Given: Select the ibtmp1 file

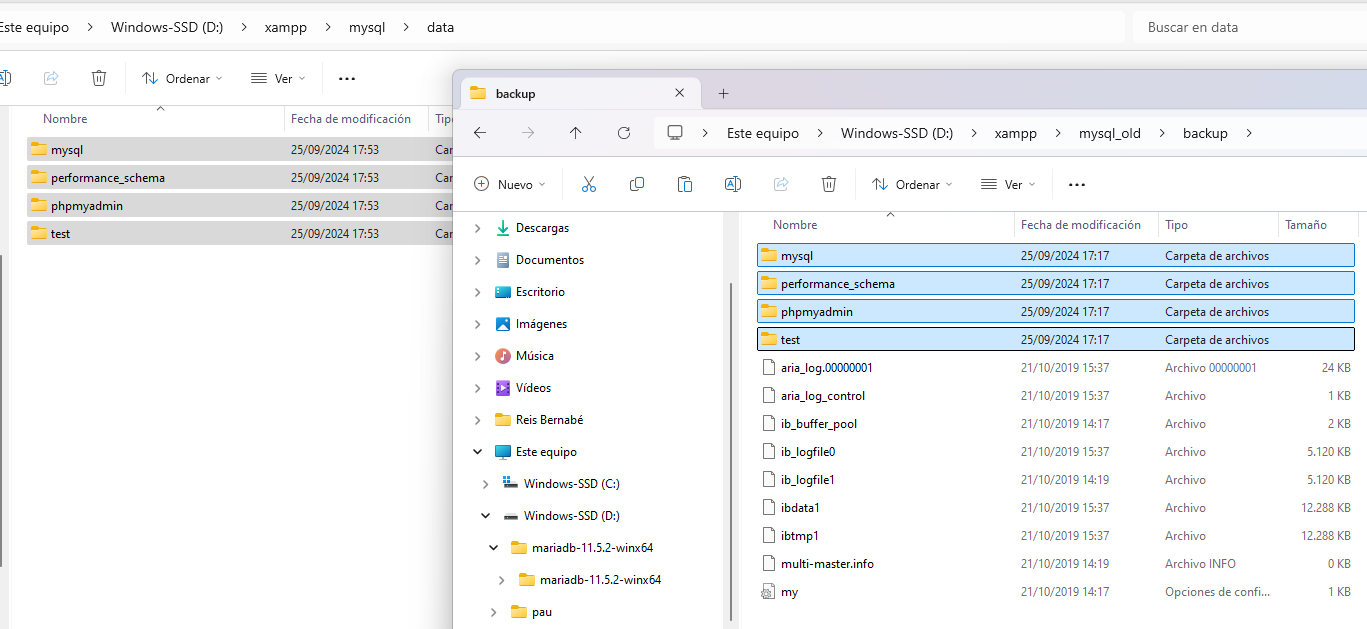Looking at the screenshot, I should (1056, 536).
